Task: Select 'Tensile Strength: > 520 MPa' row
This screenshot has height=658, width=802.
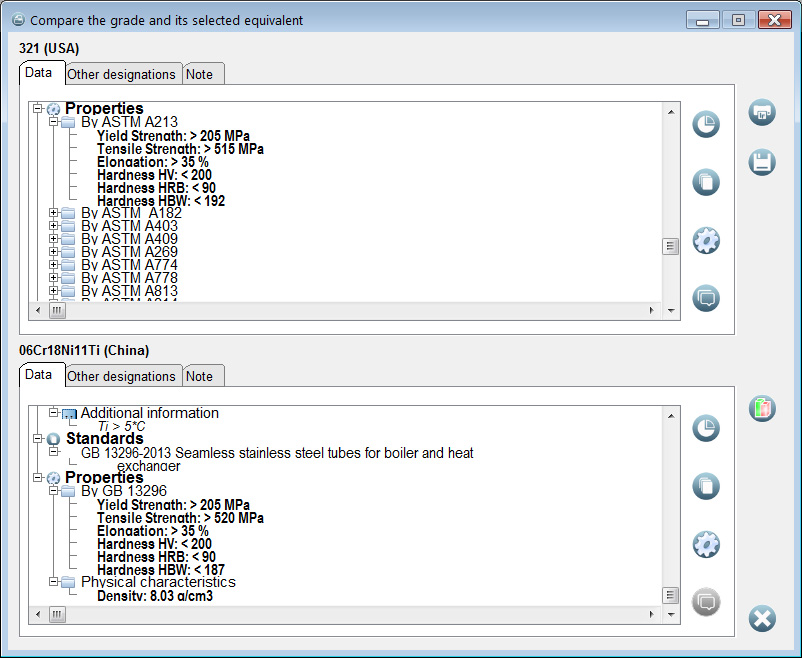Action: pos(180,518)
